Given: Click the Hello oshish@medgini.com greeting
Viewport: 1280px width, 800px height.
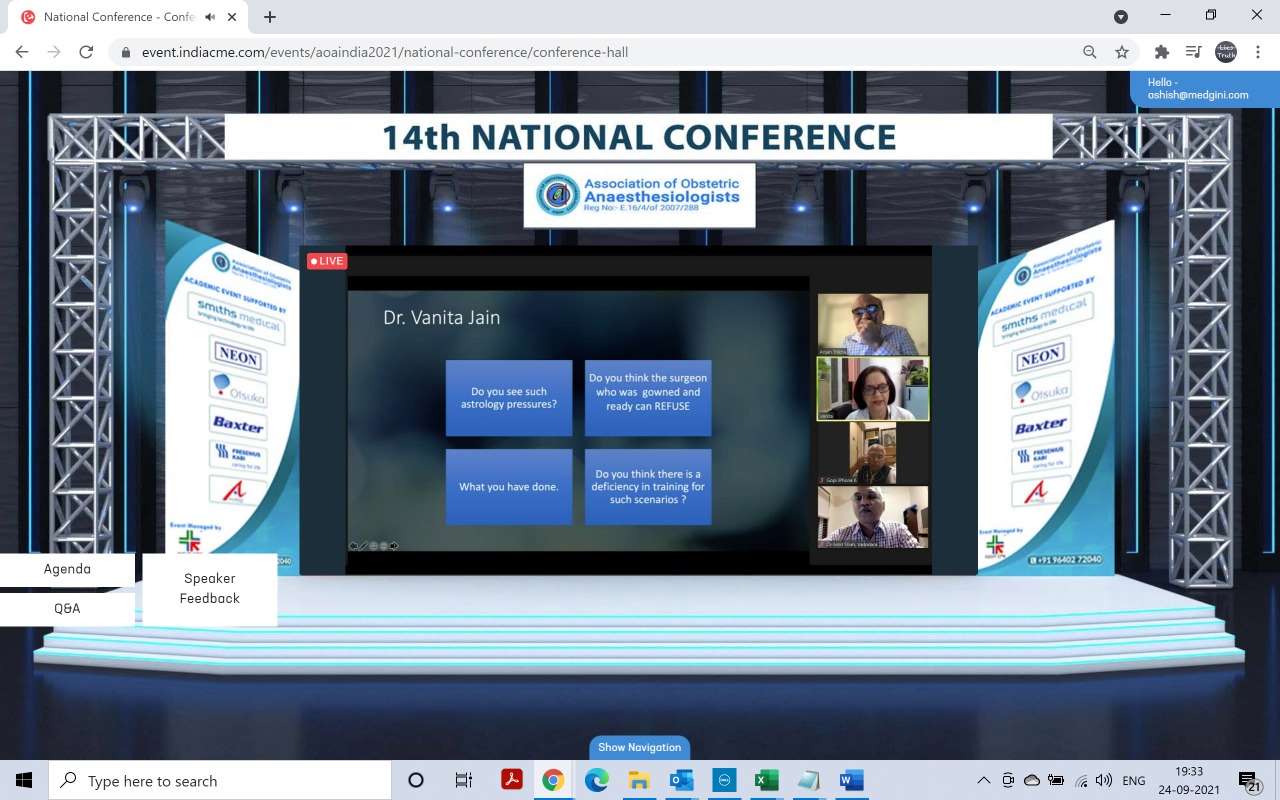Looking at the screenshot, I should click(1204, 89).
